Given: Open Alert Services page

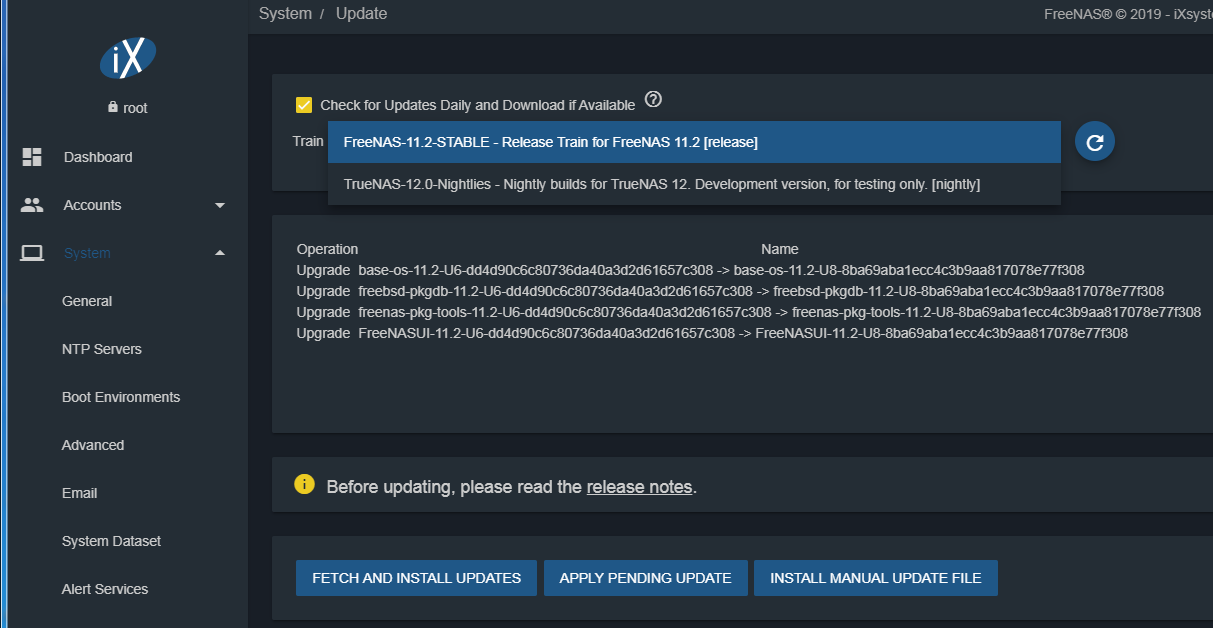Looking at the screenshot, I should pos(105,589).
